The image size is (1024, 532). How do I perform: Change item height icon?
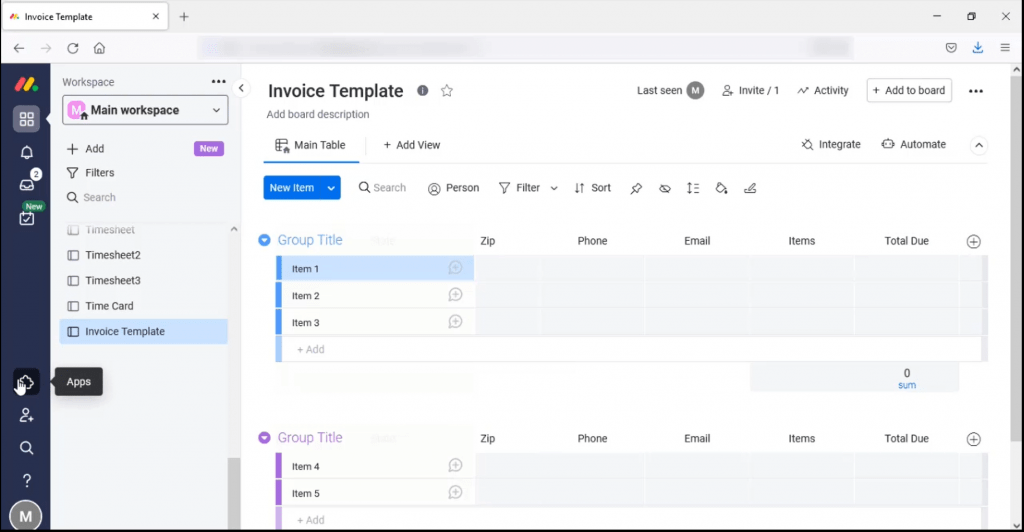pyautogui.click(x=693, y=188)
